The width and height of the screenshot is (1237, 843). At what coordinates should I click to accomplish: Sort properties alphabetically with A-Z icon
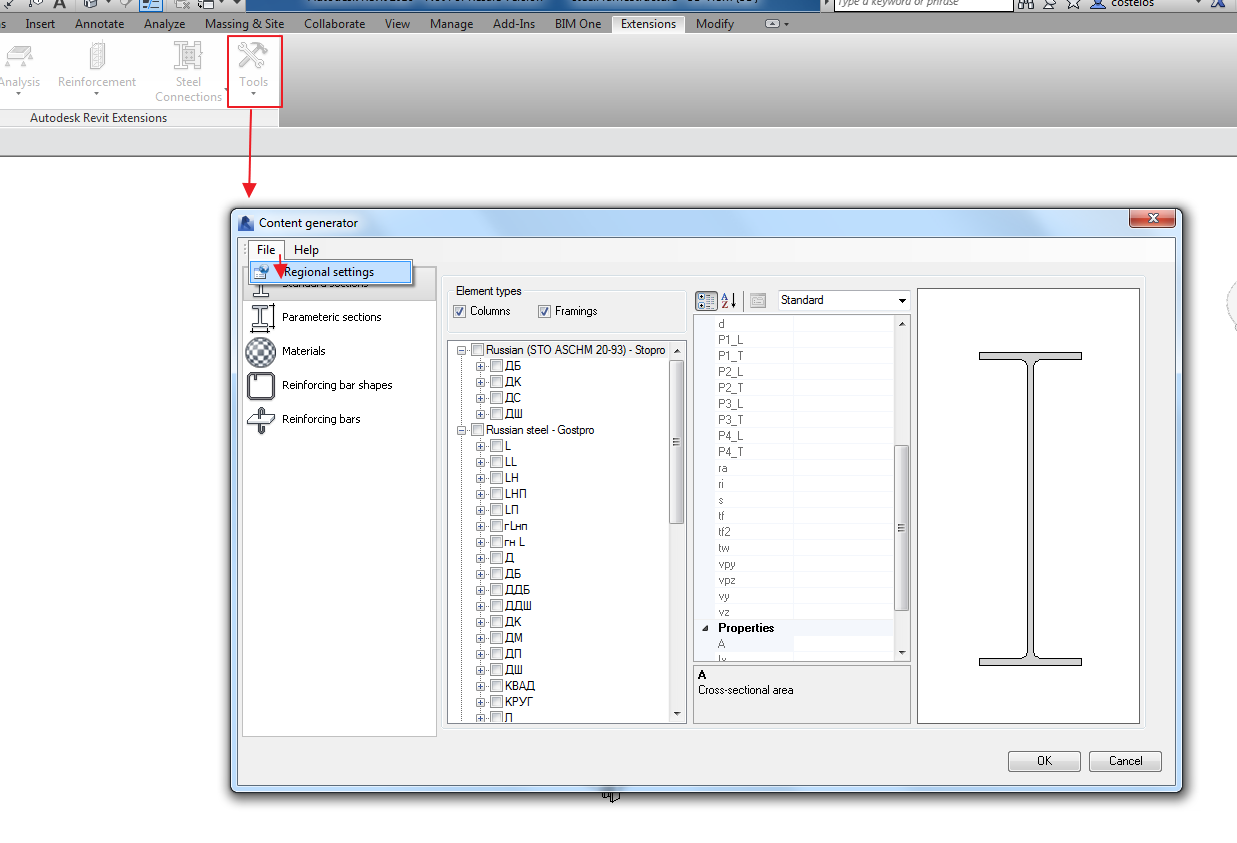[728, 300]
